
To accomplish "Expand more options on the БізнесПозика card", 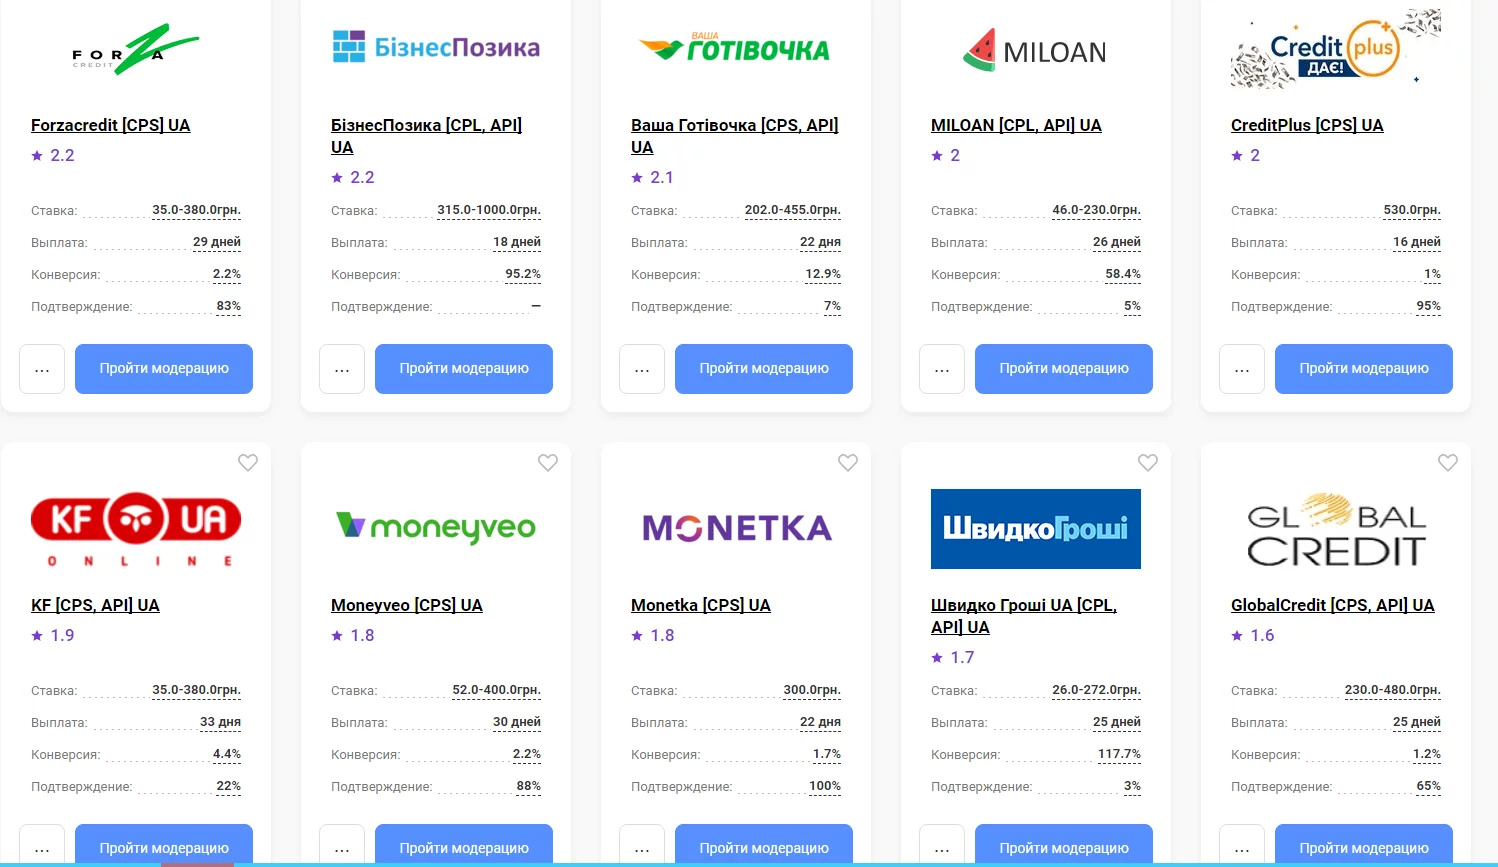I will 342,369.
